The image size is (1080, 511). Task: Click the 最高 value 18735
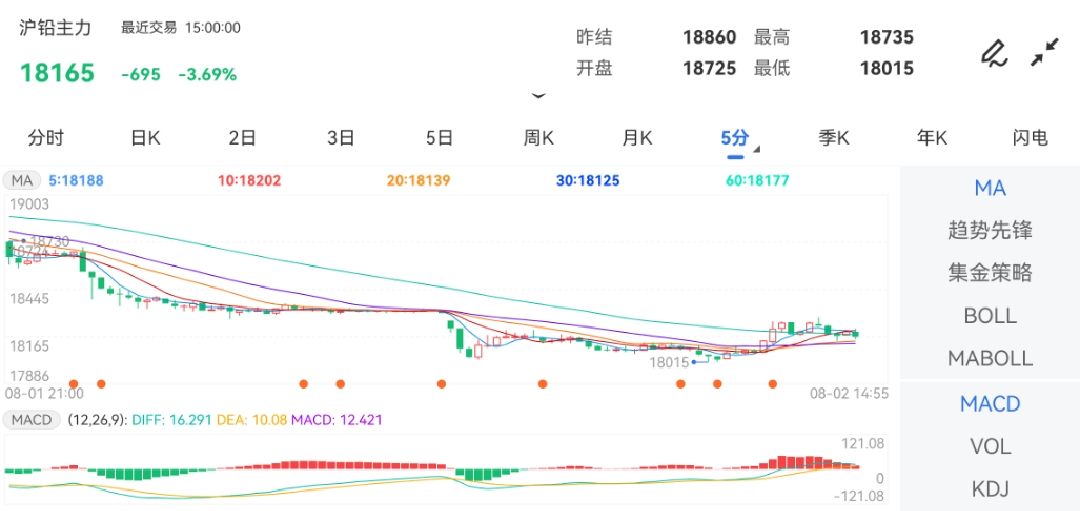[886, 37]
